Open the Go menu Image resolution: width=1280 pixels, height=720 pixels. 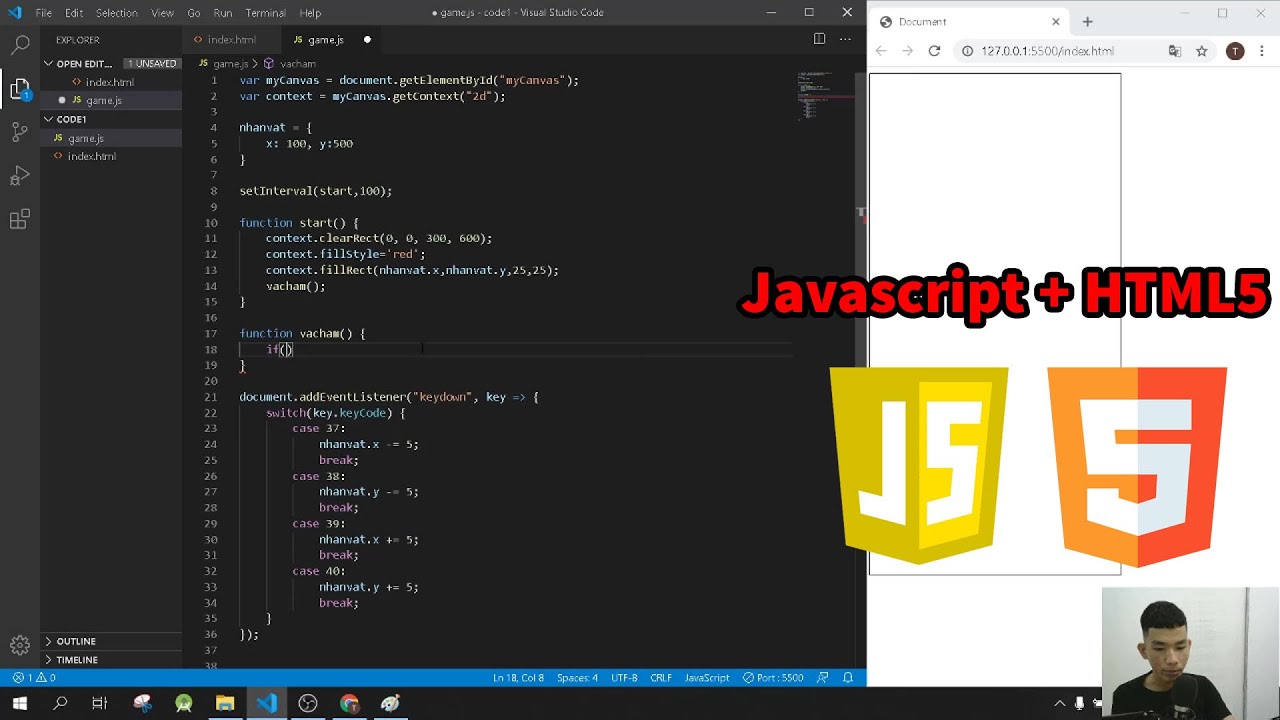pos(194,13)
